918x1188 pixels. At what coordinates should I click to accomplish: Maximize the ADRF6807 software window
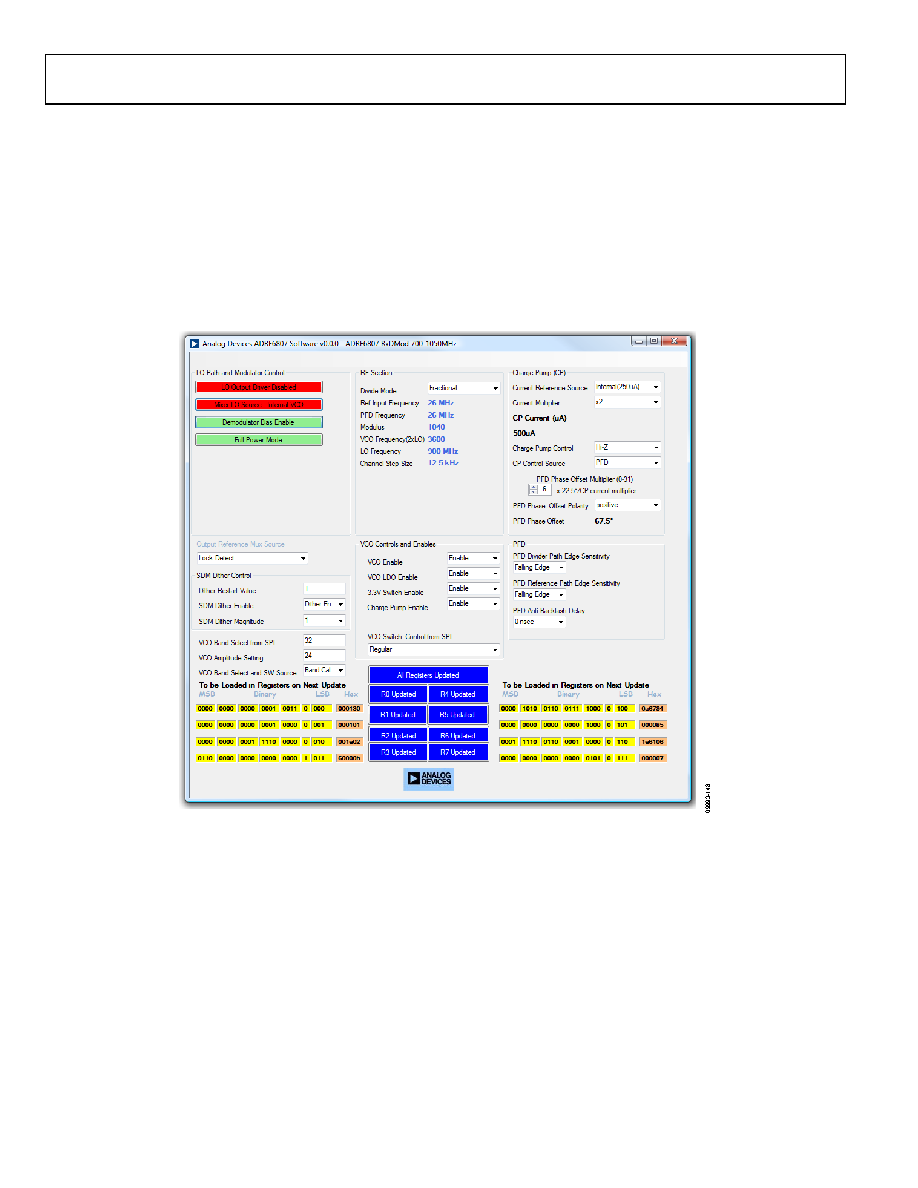point(653,341)
